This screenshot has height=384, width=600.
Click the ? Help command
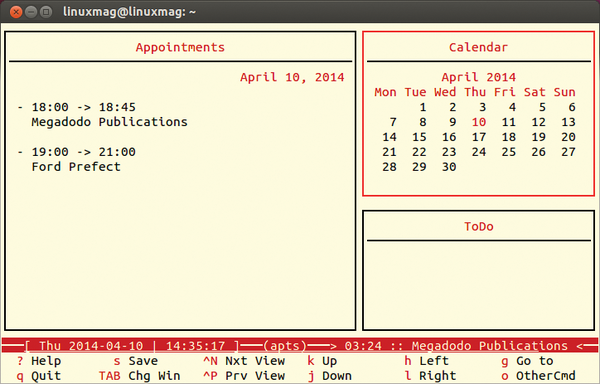(x=39, y=361)
